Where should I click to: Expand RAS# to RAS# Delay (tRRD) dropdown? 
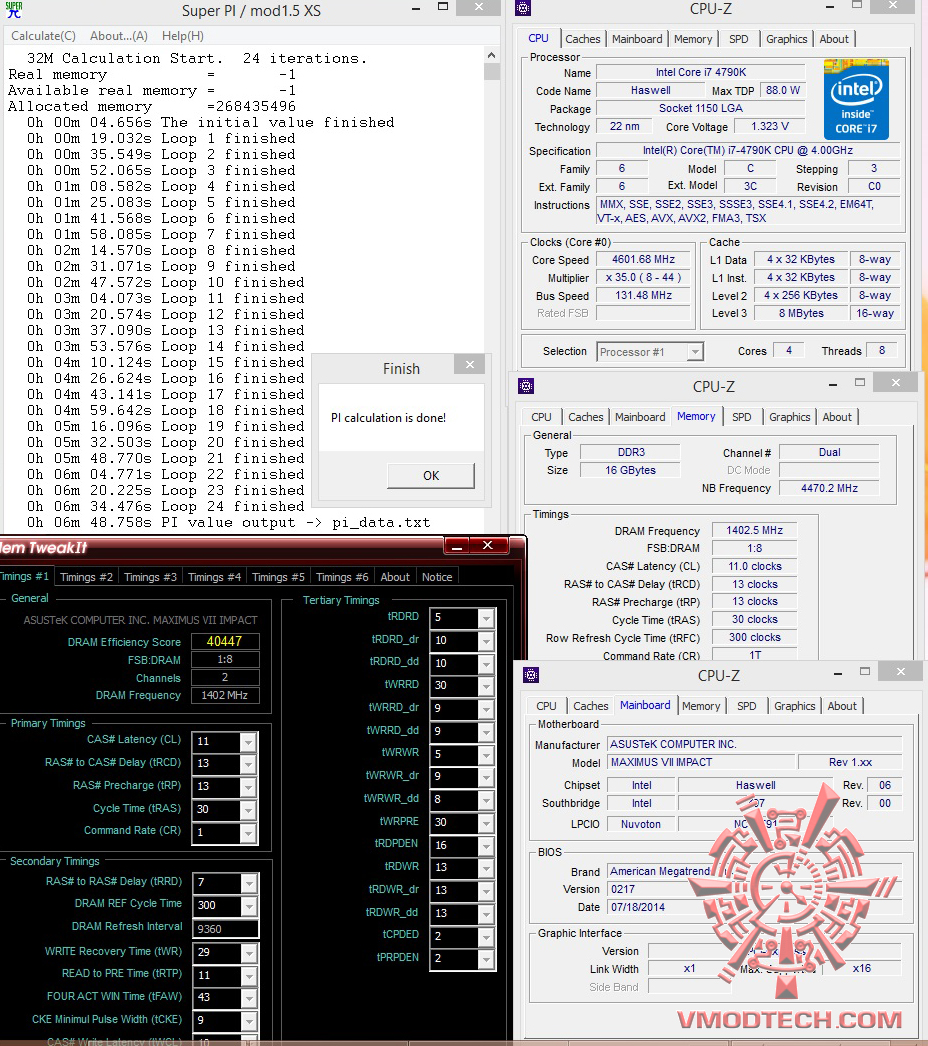pyautogui.click(x=249, y=883)
